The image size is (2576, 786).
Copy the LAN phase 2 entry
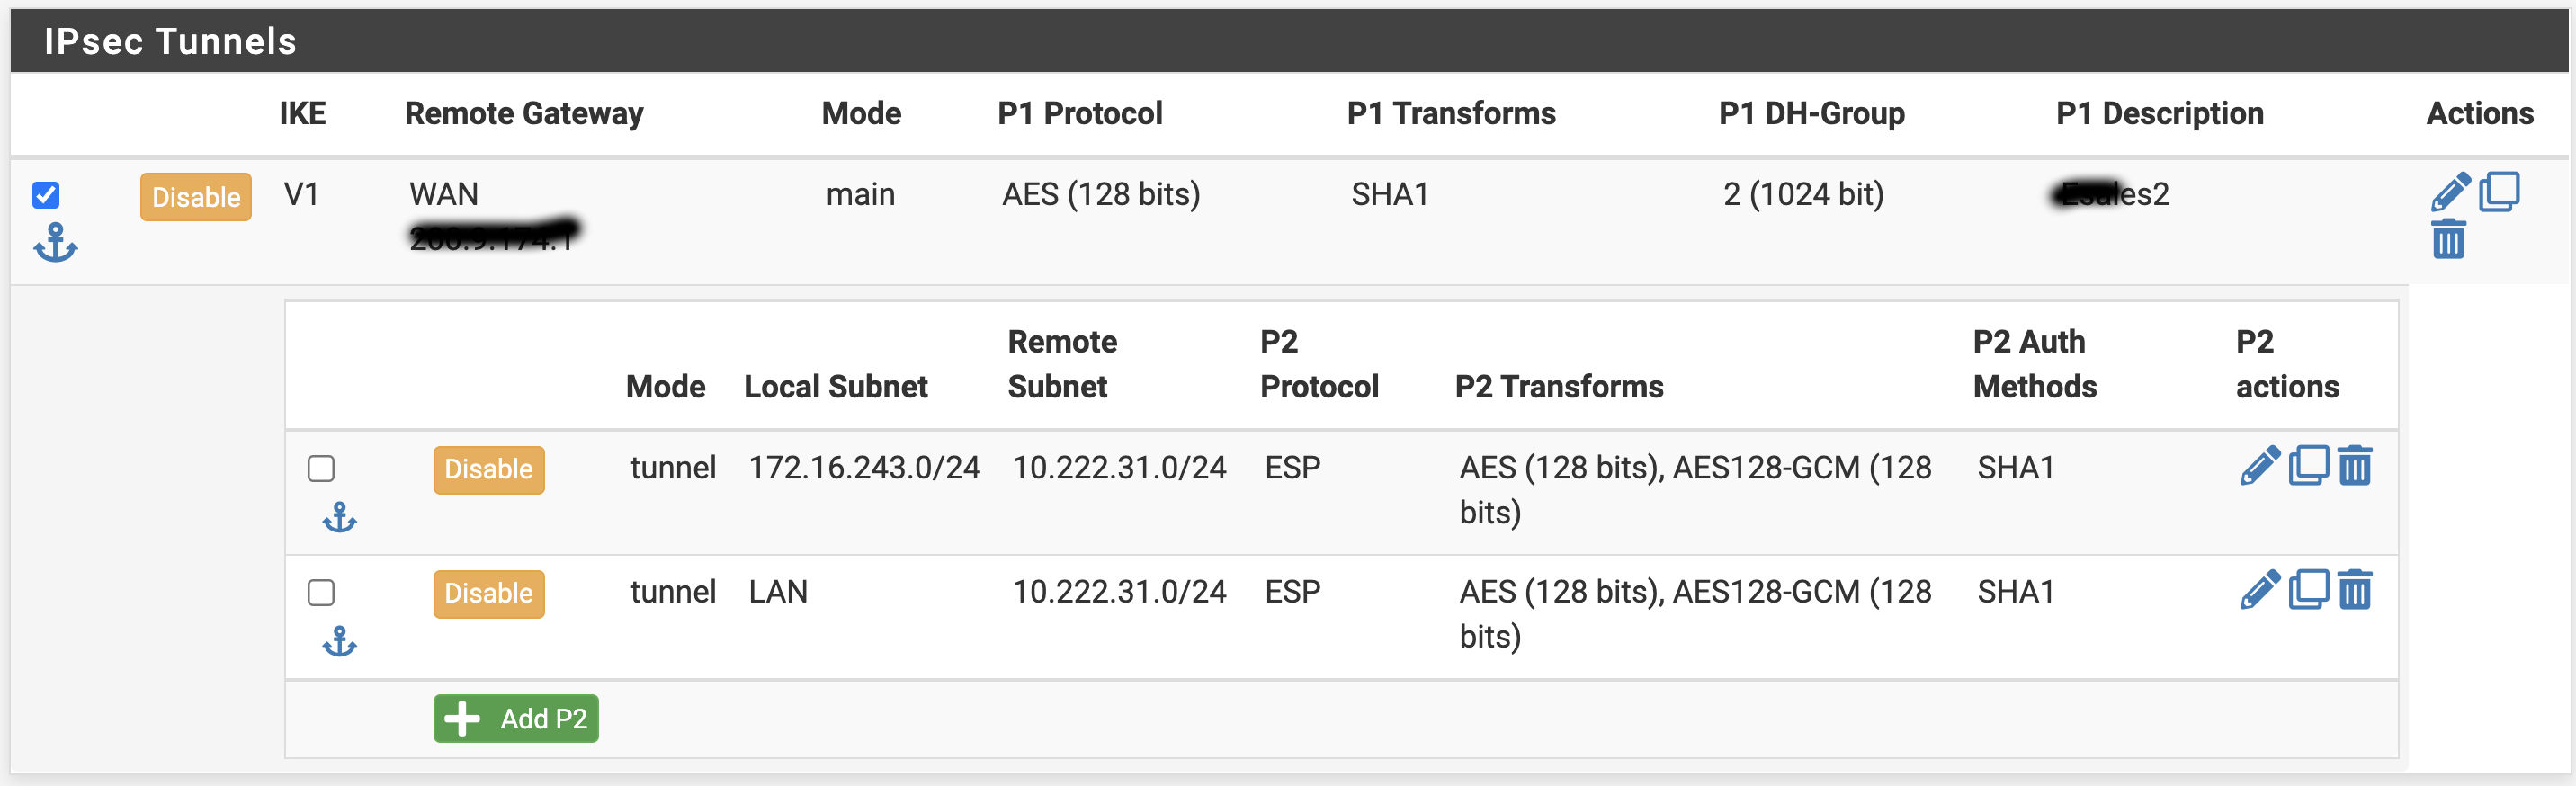coord(2308,590)
